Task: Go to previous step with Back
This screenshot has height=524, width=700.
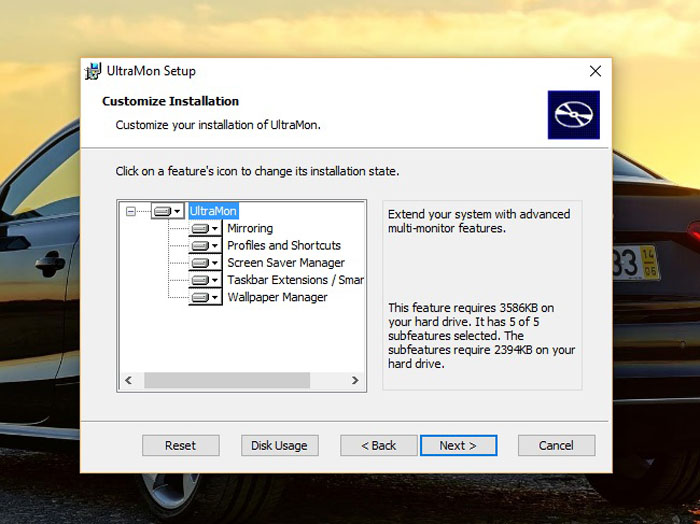Action: pyautogui.click(x=379, y=445)
